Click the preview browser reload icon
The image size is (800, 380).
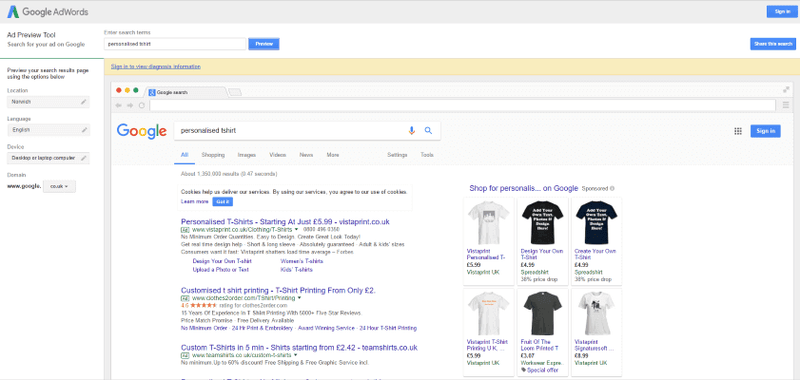point(142,106)
